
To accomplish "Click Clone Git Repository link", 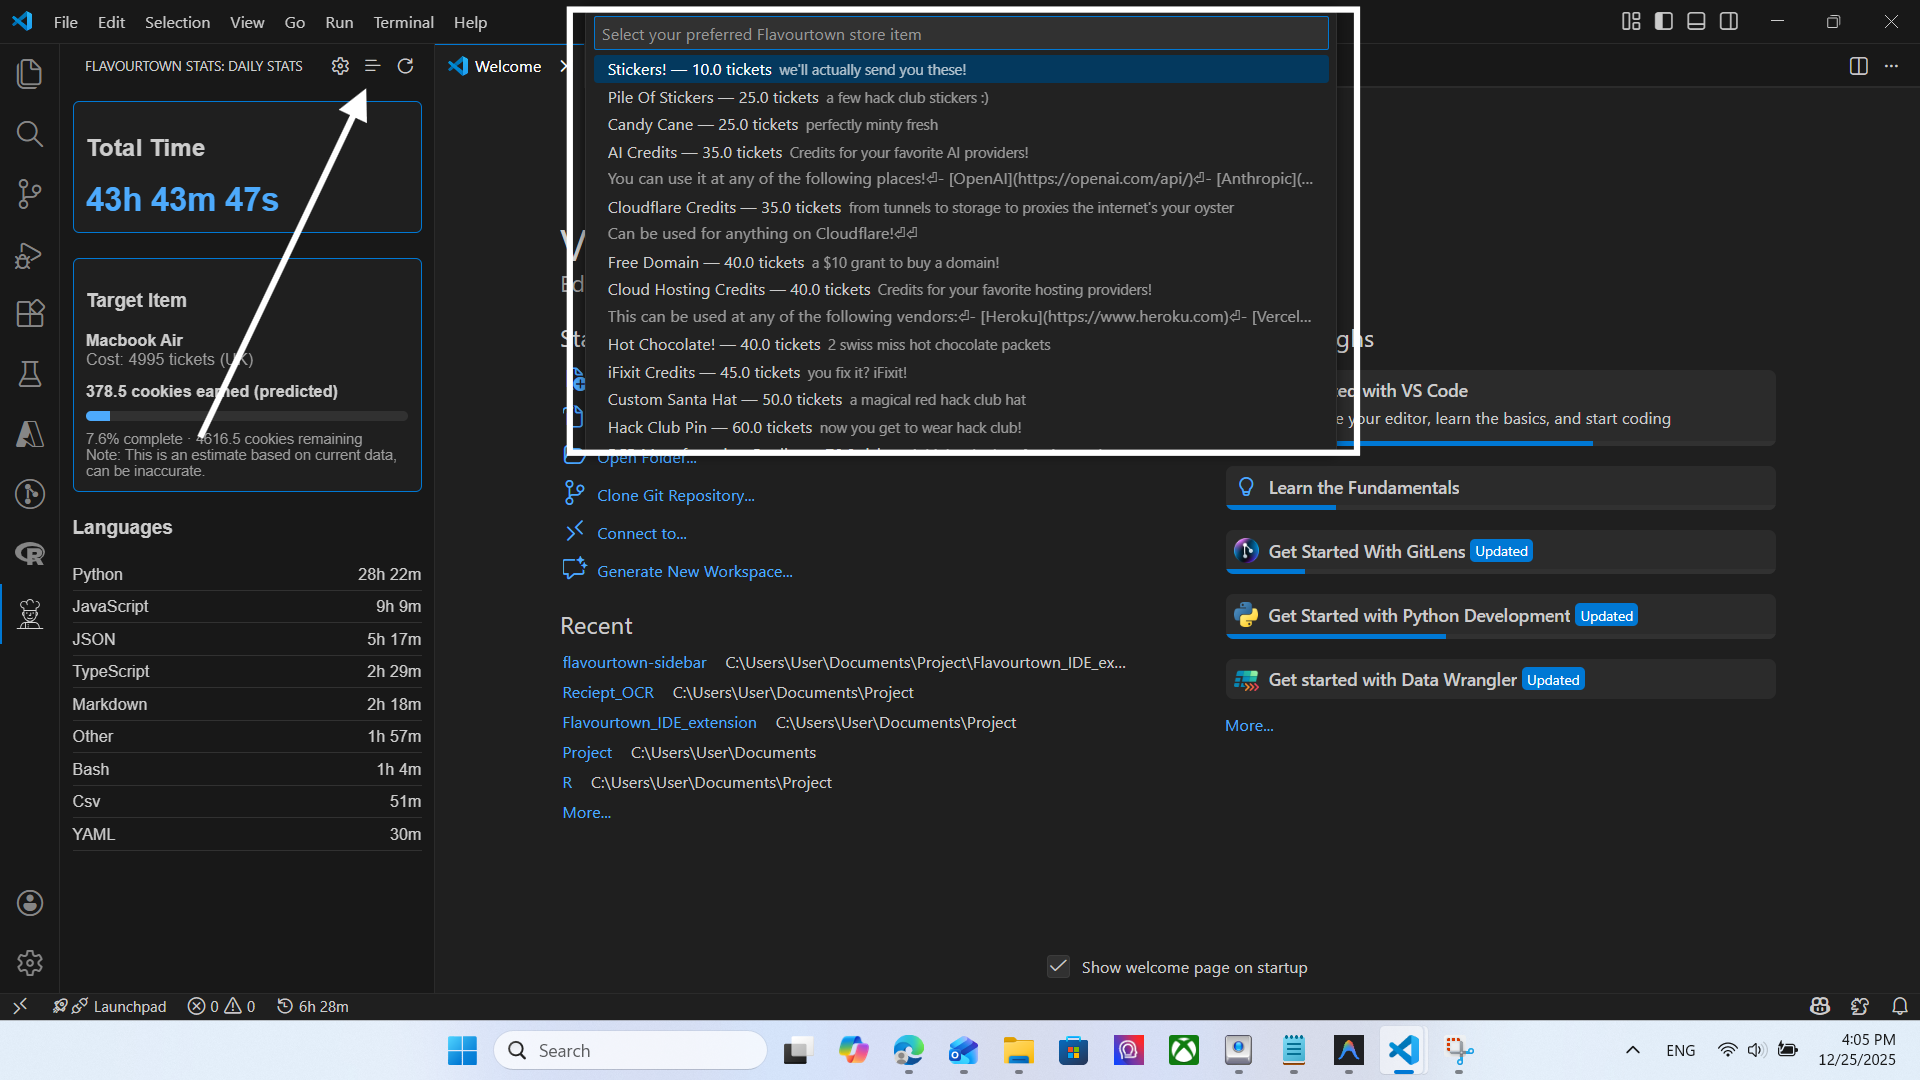I will [675, 496].
